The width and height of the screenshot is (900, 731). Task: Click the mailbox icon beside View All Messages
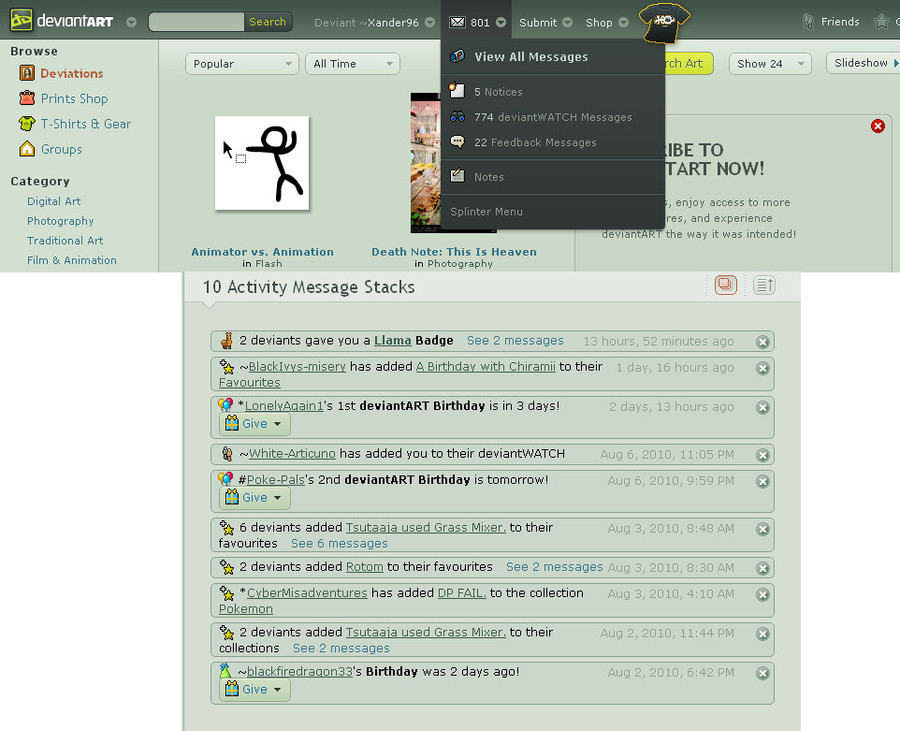pos(457,56)
